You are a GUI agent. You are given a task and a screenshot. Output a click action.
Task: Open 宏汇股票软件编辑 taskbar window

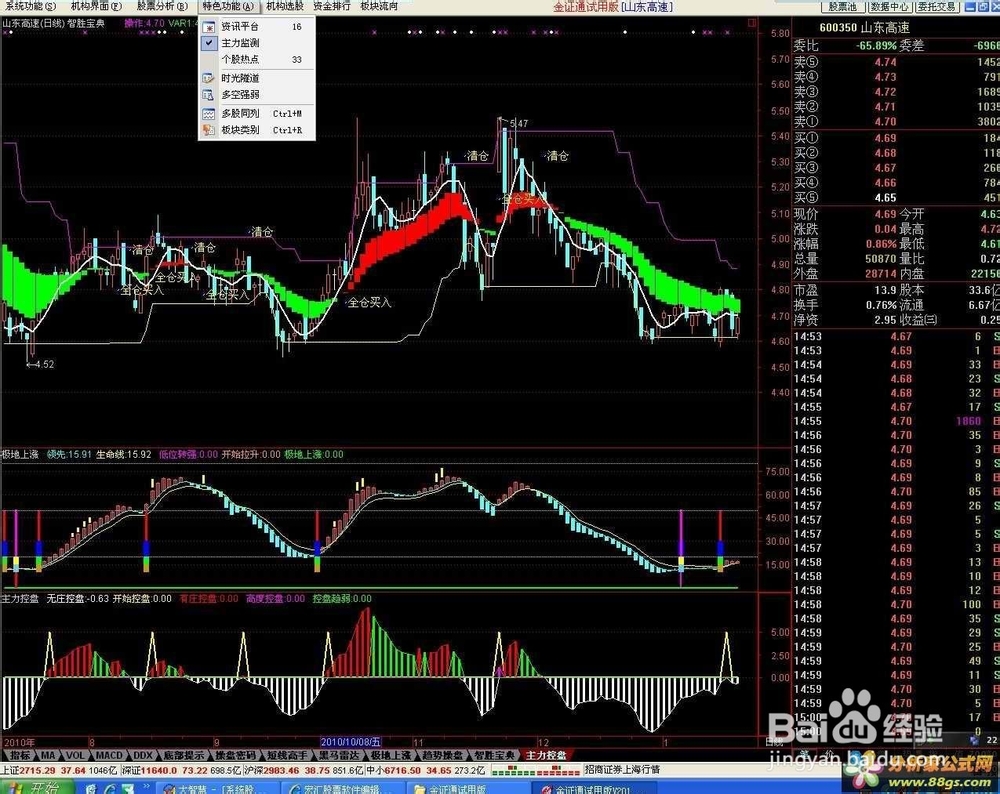342,789
